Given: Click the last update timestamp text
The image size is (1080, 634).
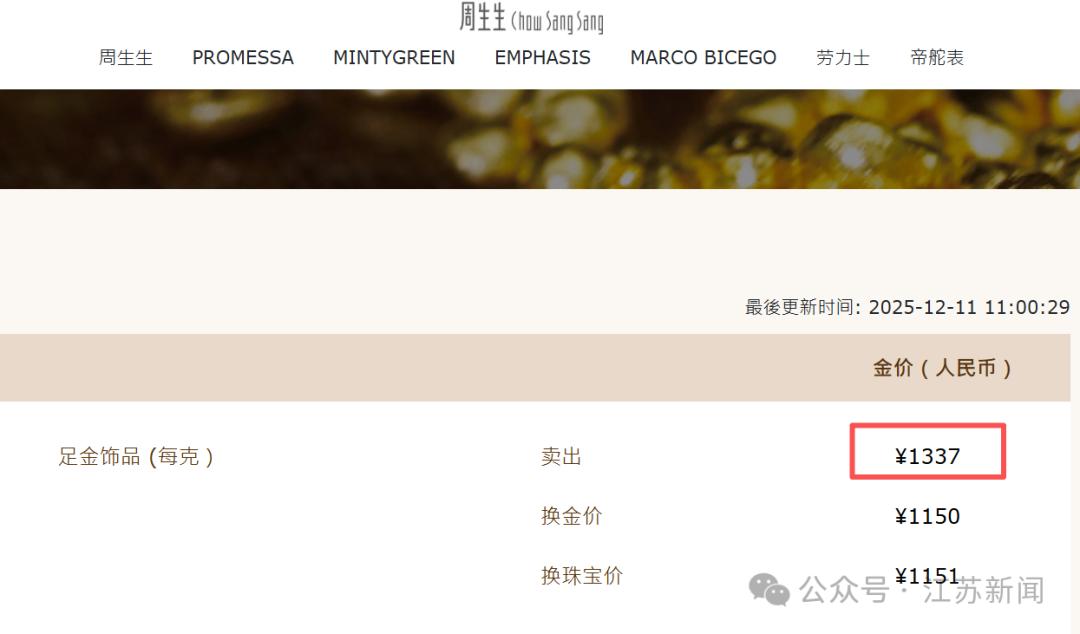Looking at the screenshot, I should pyautogui.click(x=907, y=307).
